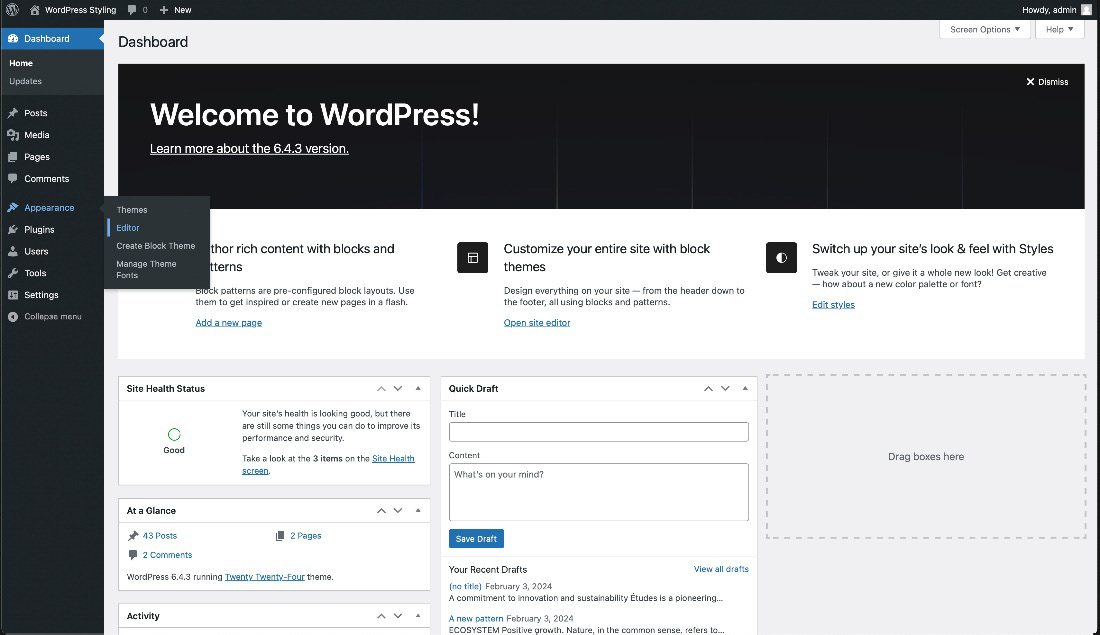
Task: Click the Dashboard gauge icon in sidebar
Action: click(13, 39)
